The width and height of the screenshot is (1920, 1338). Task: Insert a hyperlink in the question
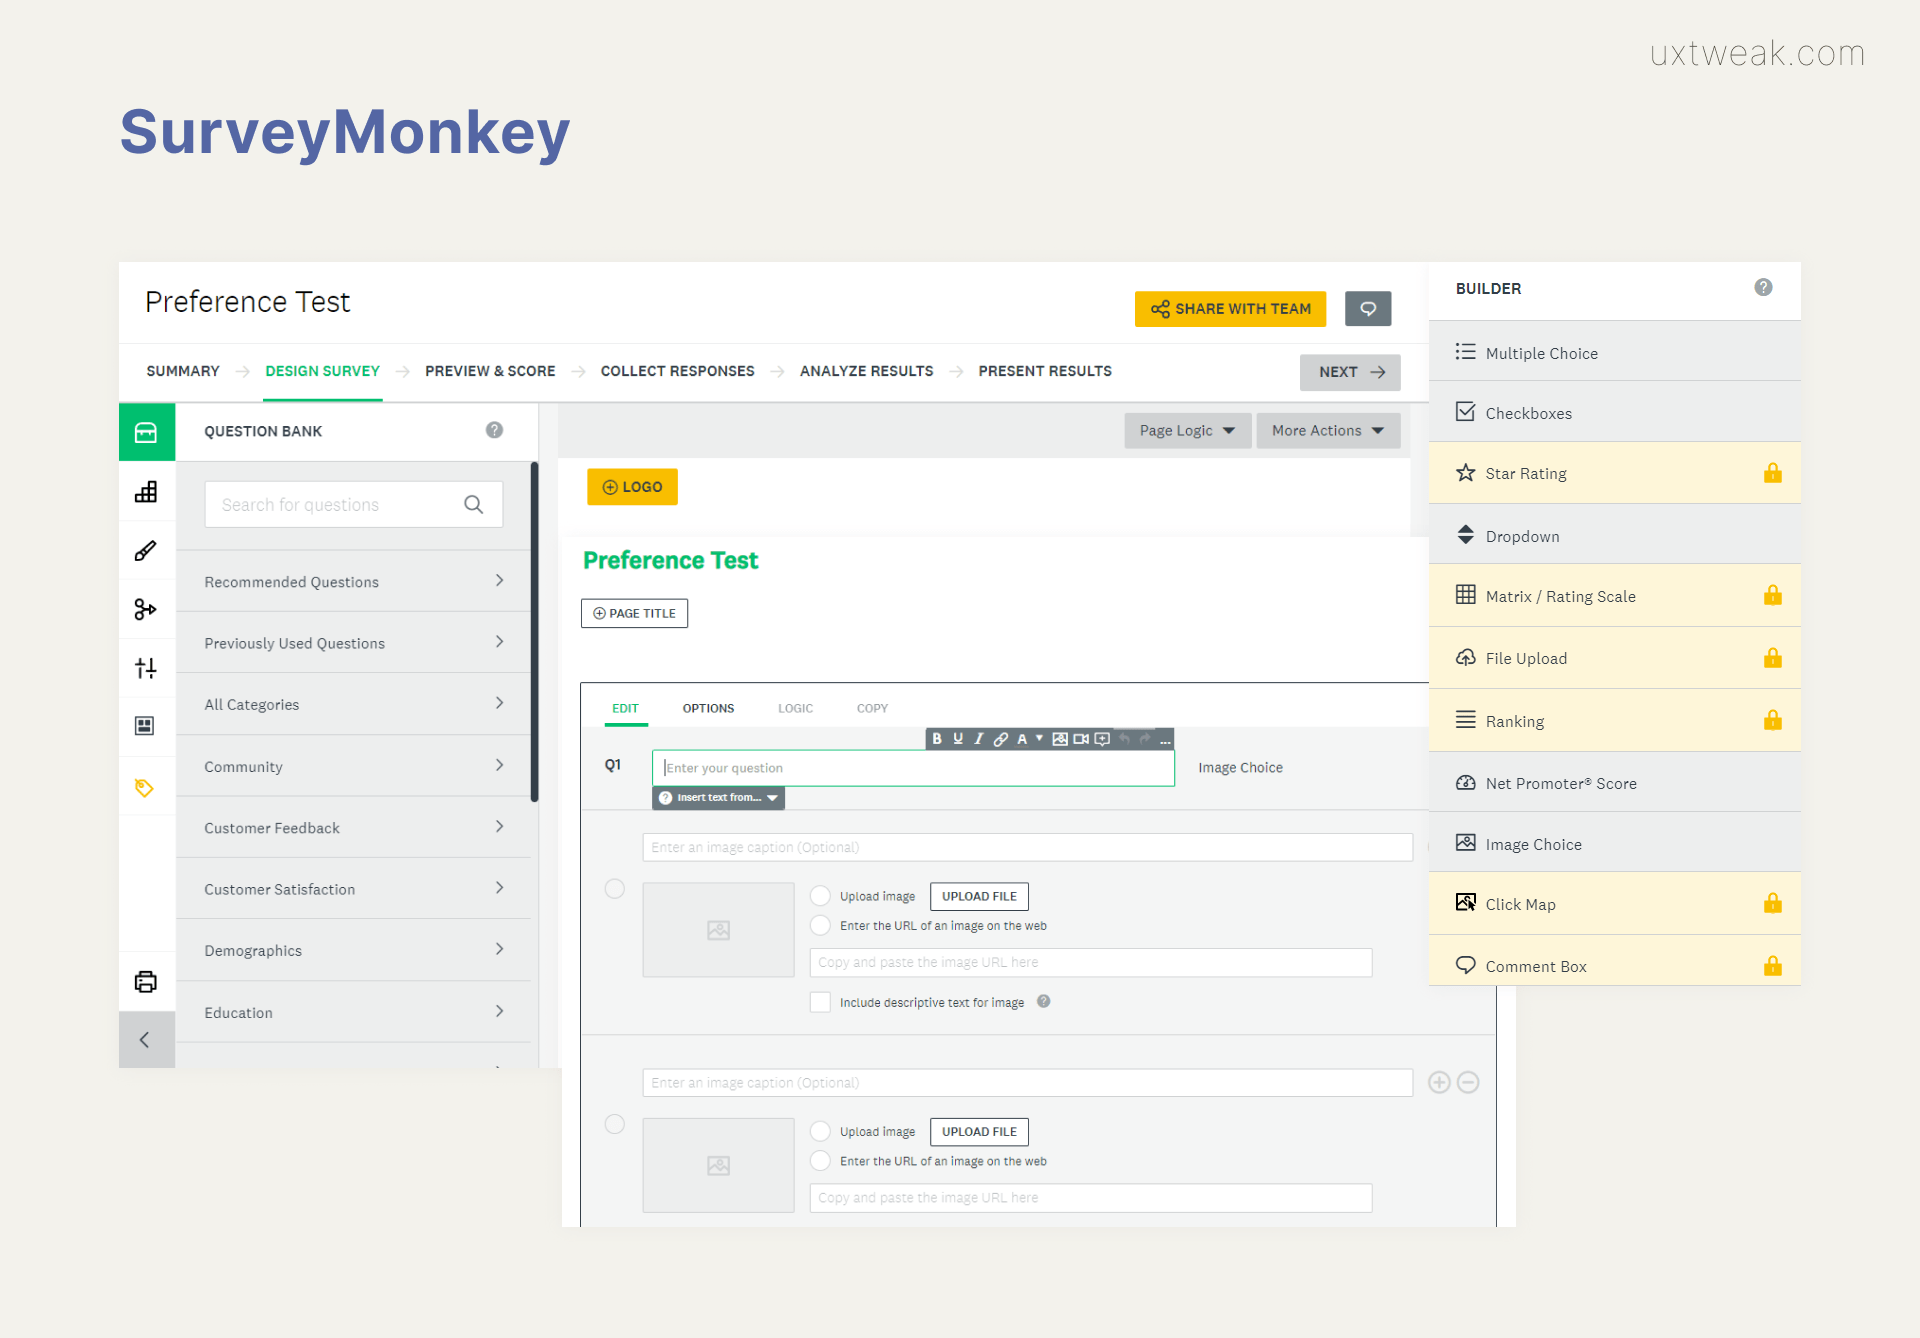point(1000,739)
